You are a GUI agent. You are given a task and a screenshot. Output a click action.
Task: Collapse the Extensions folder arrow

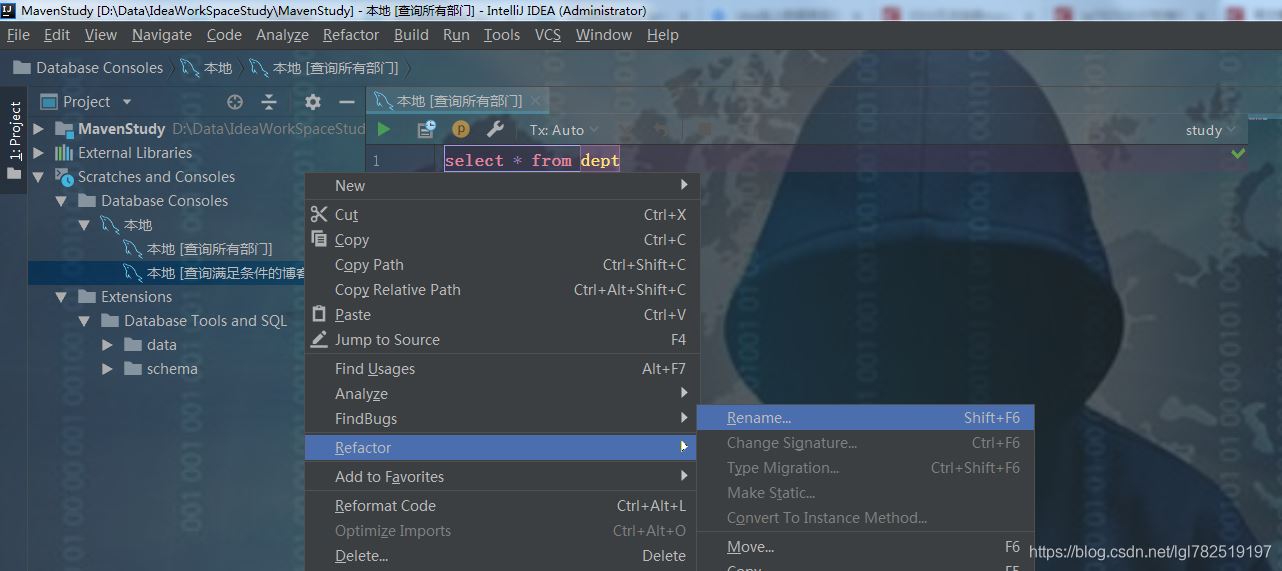point(62,297)
